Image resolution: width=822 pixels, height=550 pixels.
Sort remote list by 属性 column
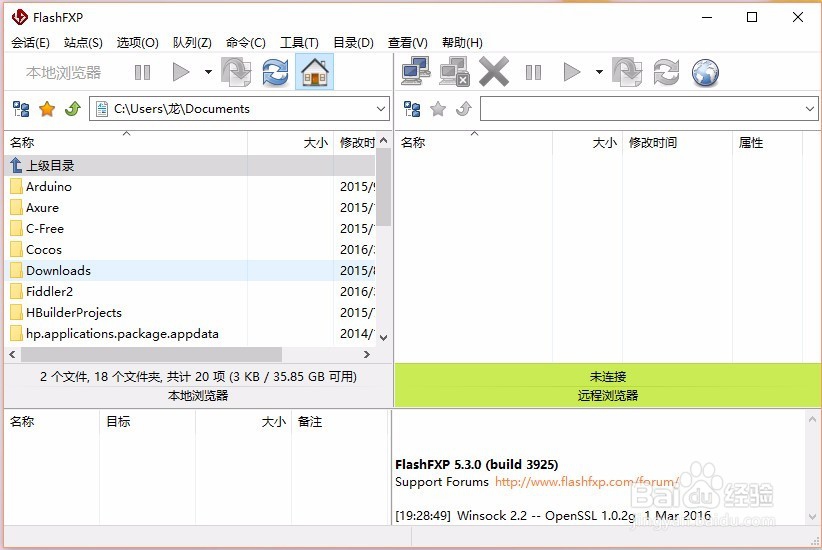pos(767,143)
